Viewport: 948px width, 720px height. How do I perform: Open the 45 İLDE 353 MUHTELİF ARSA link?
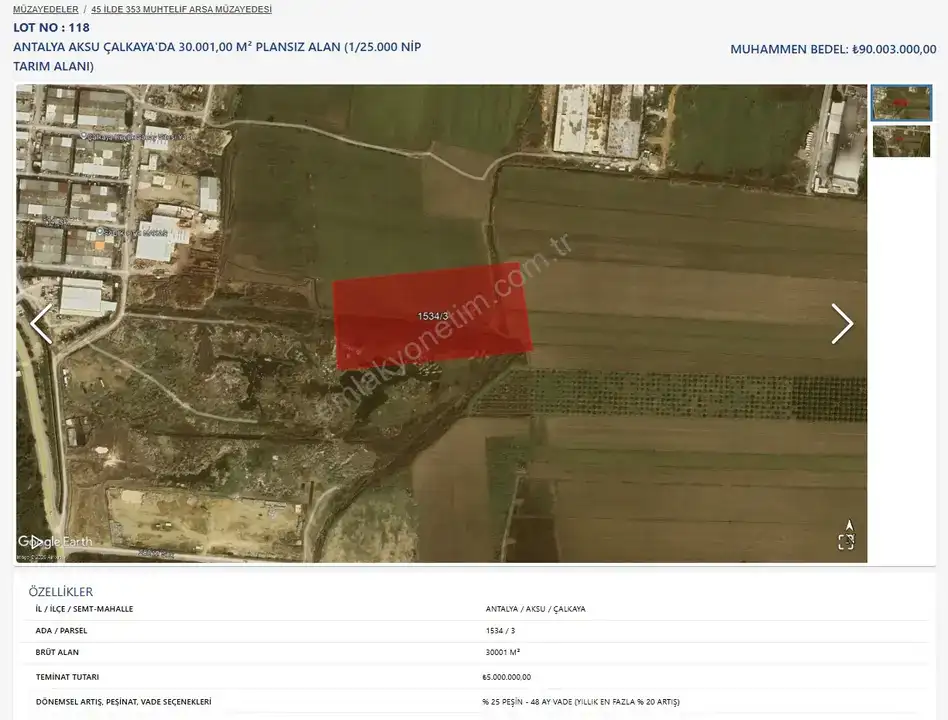coord(181,9)
